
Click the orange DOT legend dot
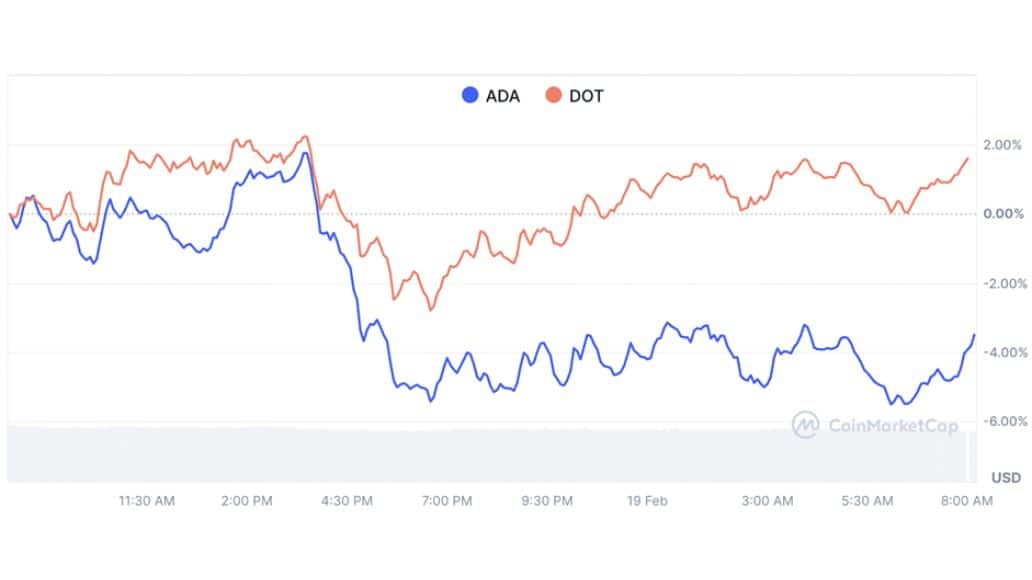[x=552, y=96]
